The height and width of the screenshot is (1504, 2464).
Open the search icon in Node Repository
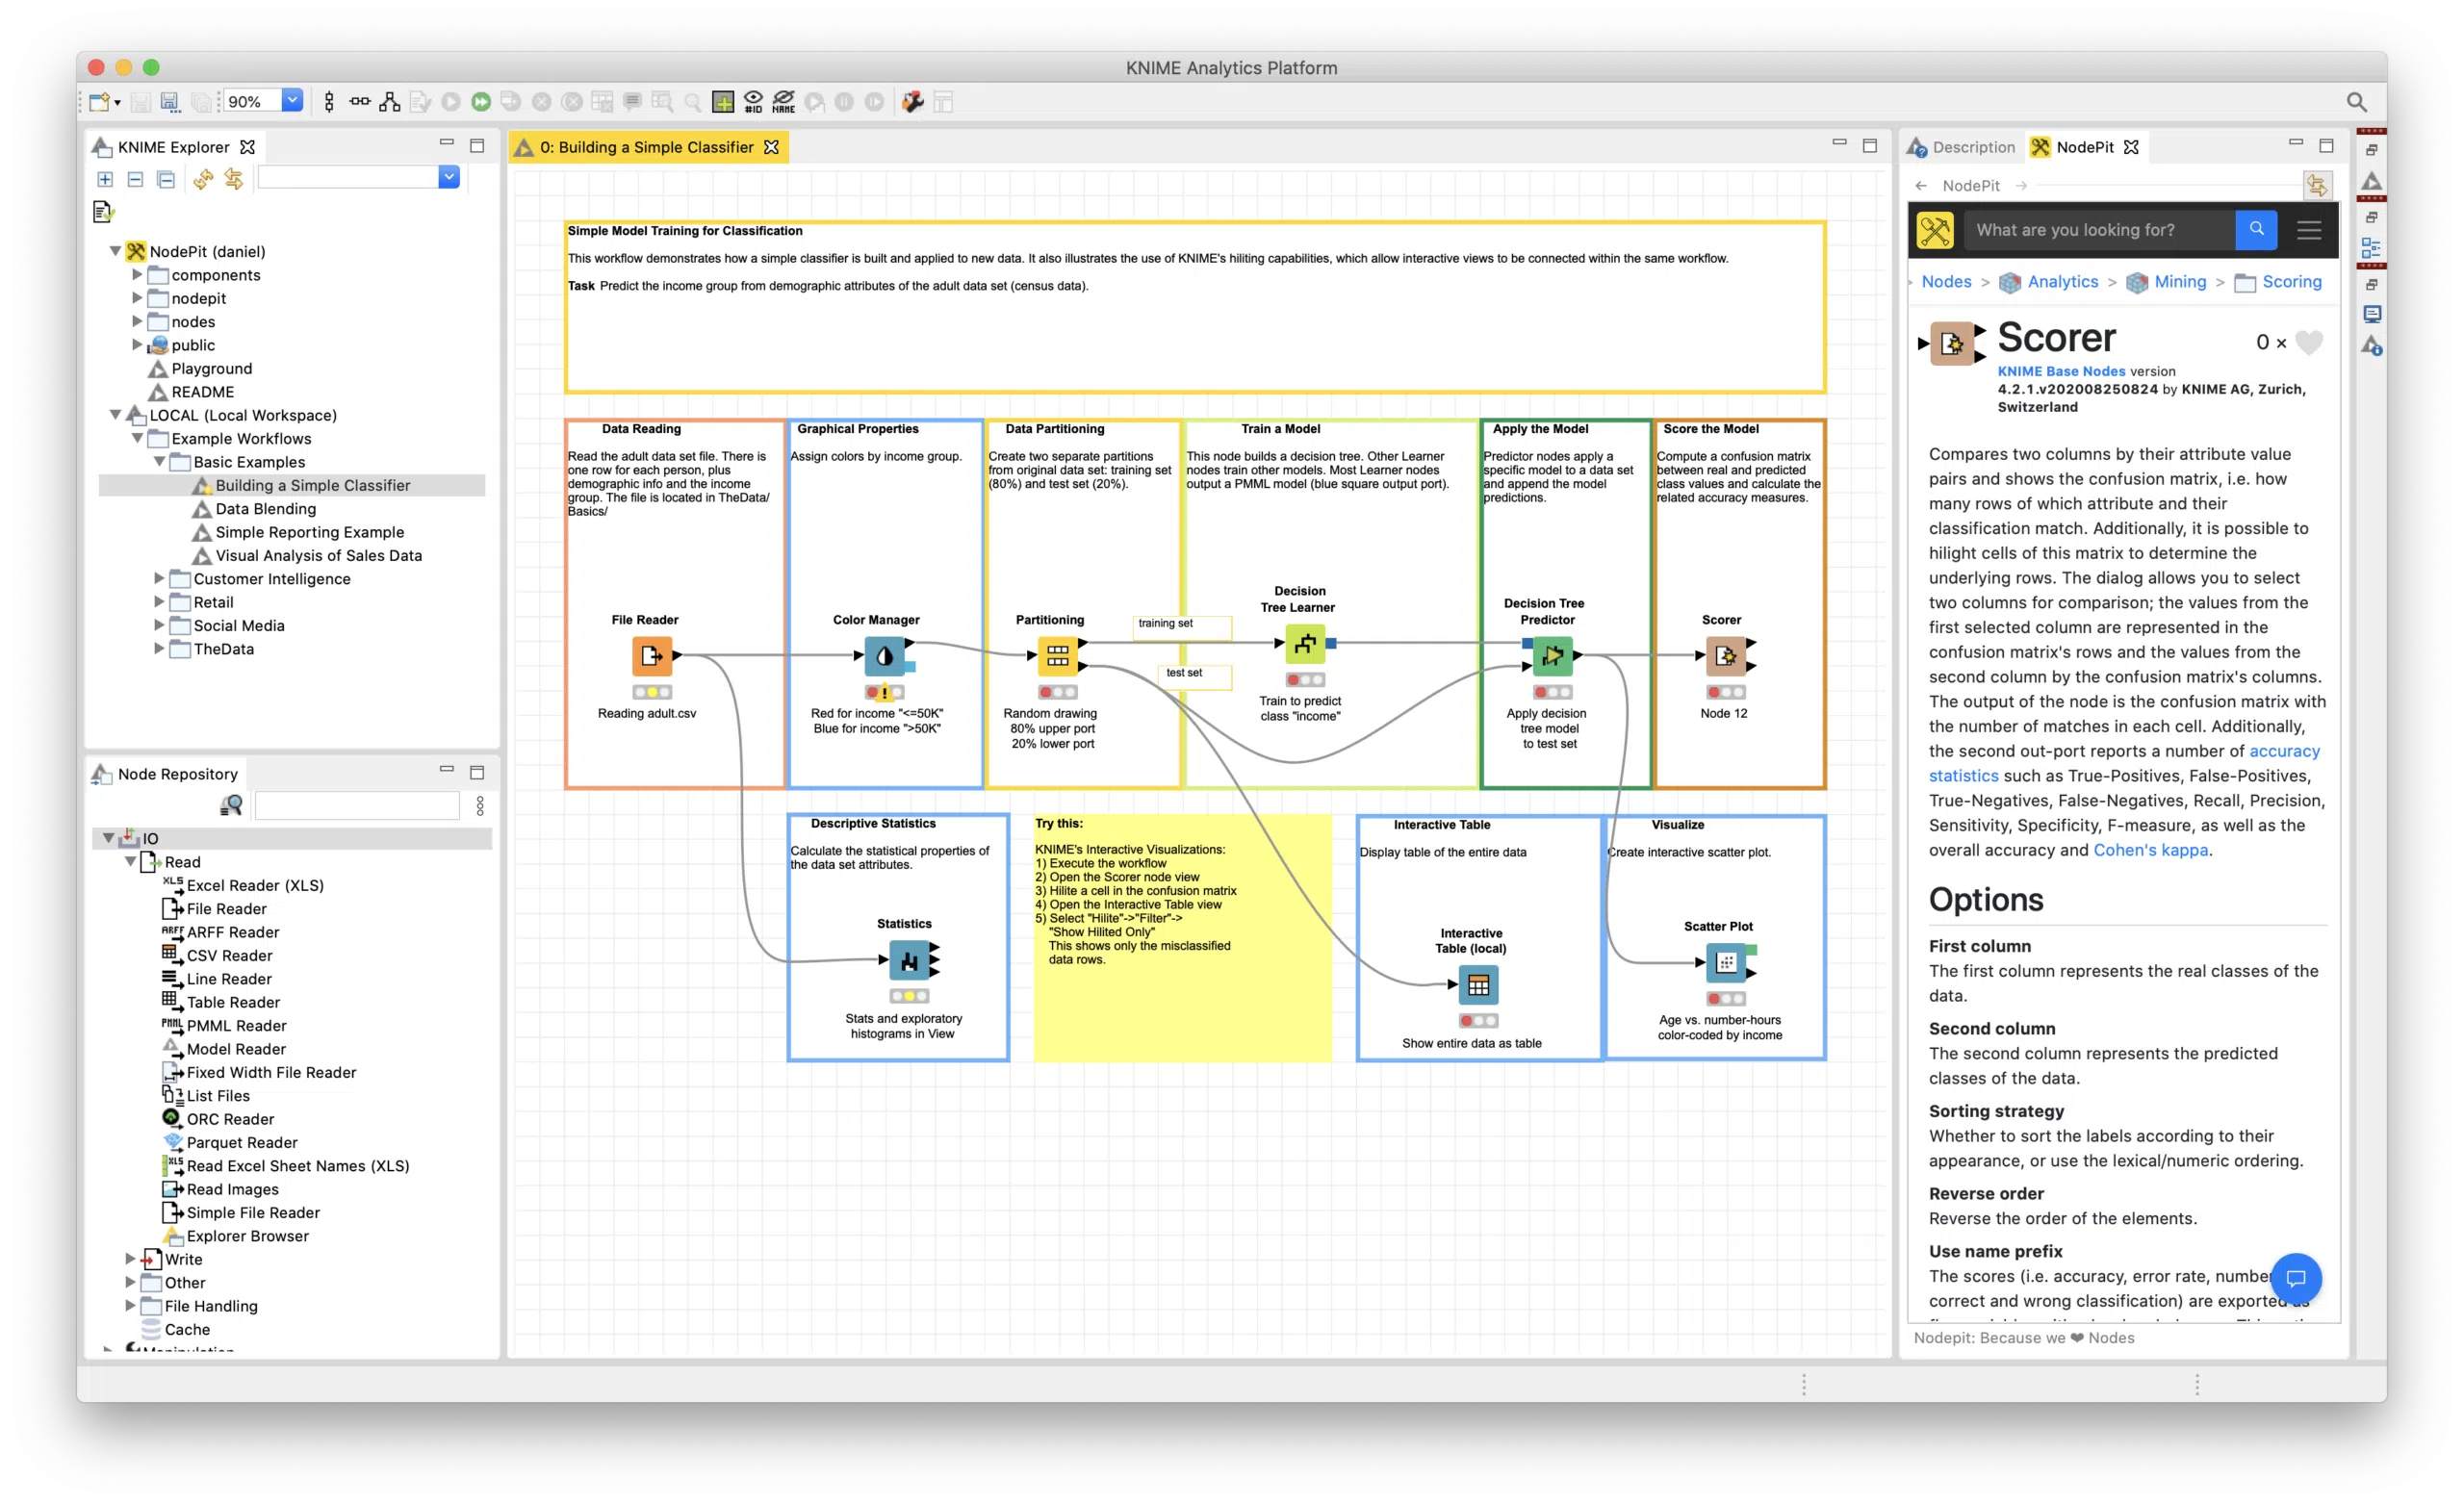tap(230, 805)
